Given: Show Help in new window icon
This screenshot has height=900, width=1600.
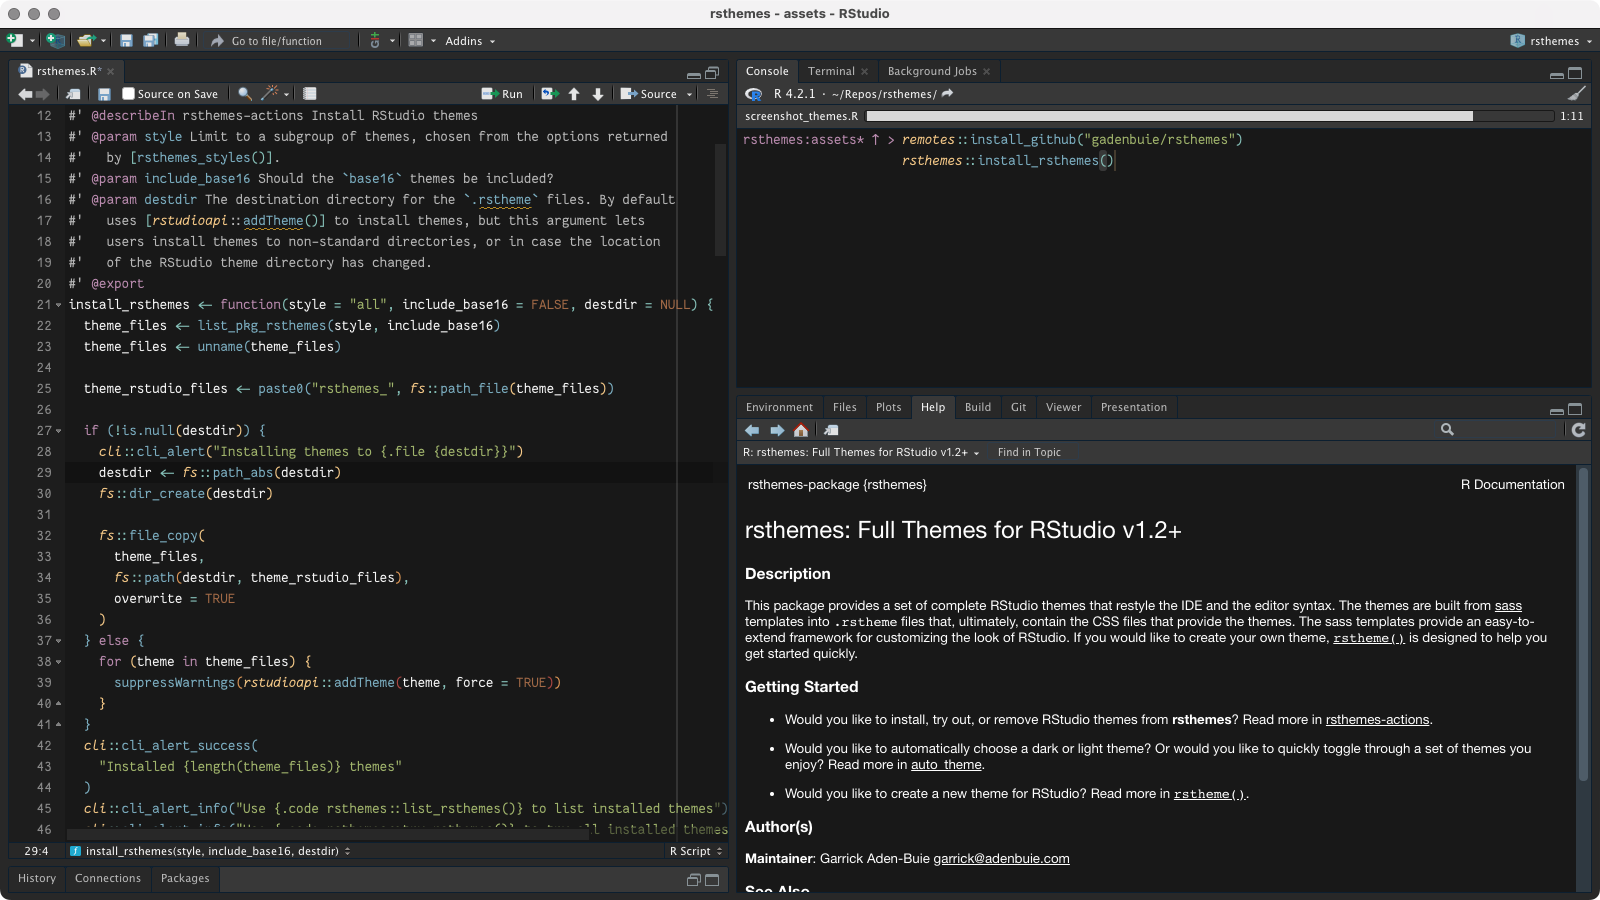Looking at the screenshot, I should [831, 430].
